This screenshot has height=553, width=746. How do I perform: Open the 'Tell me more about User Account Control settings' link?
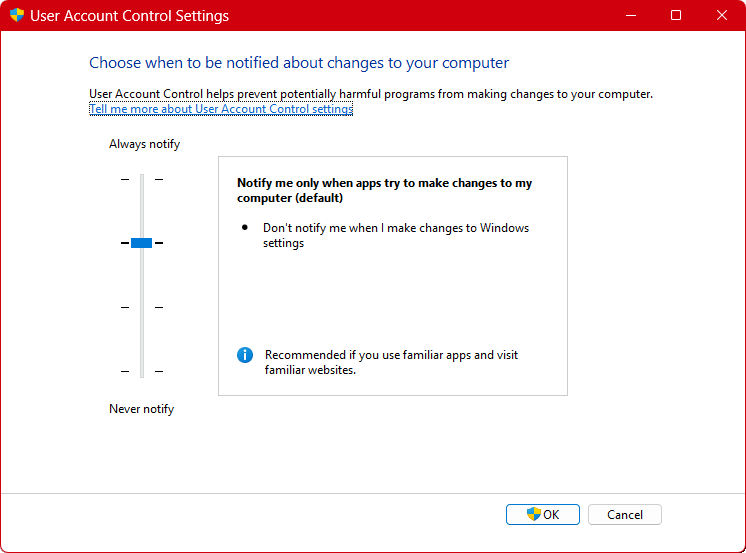221,109
